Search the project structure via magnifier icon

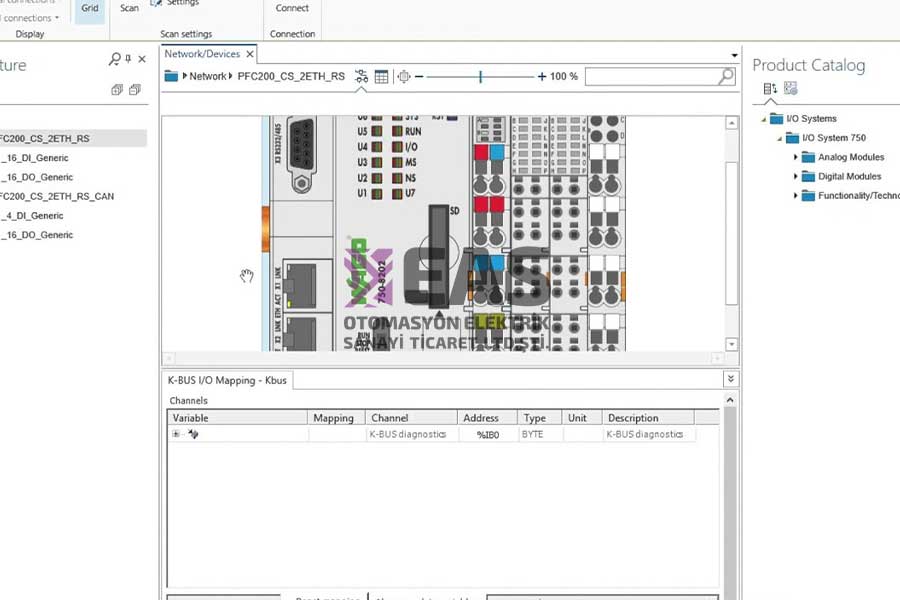click(x=115, y=59)
